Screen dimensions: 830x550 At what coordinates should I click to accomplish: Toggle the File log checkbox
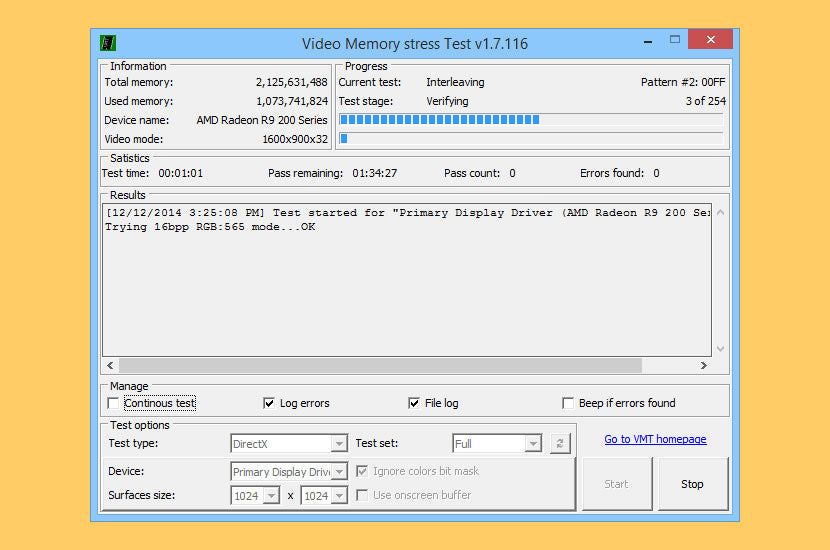point(414,403)
